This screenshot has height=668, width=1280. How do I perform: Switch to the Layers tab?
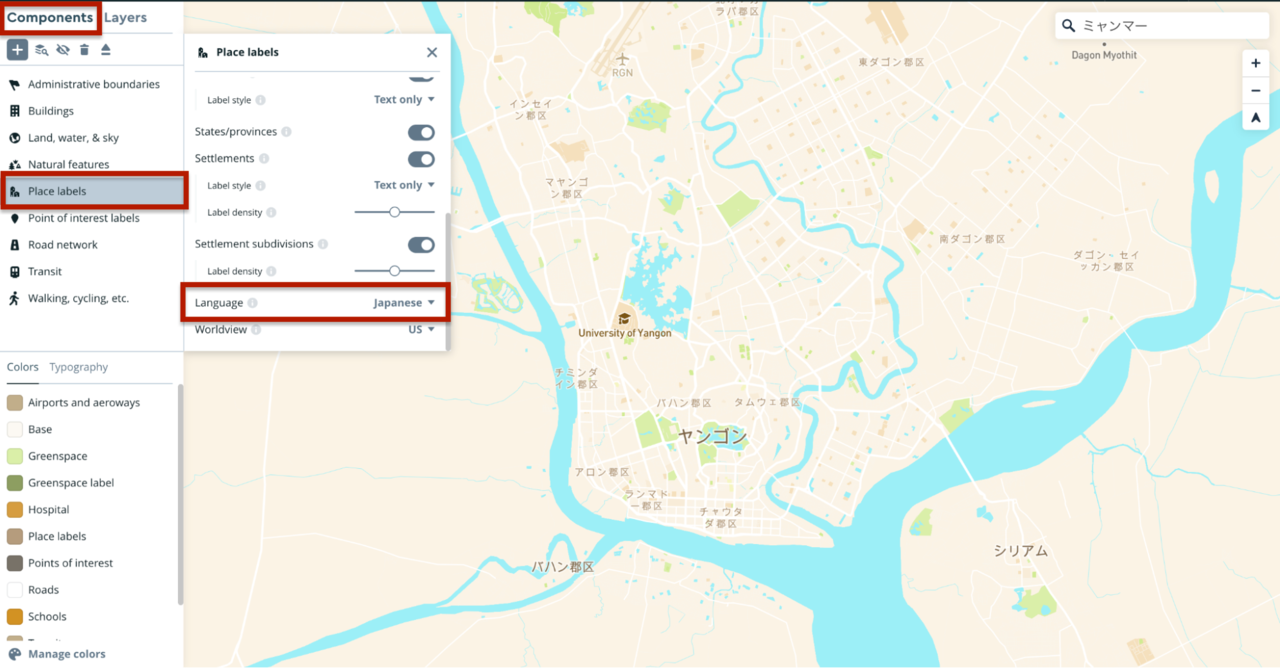[125, 18]
